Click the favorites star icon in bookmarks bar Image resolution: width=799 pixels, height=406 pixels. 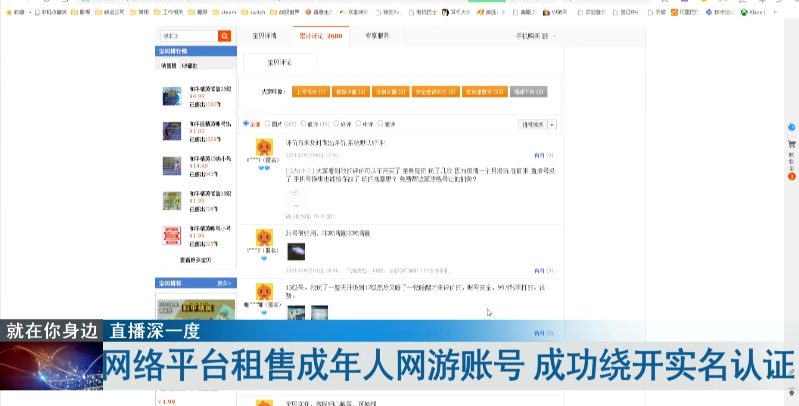9,12
